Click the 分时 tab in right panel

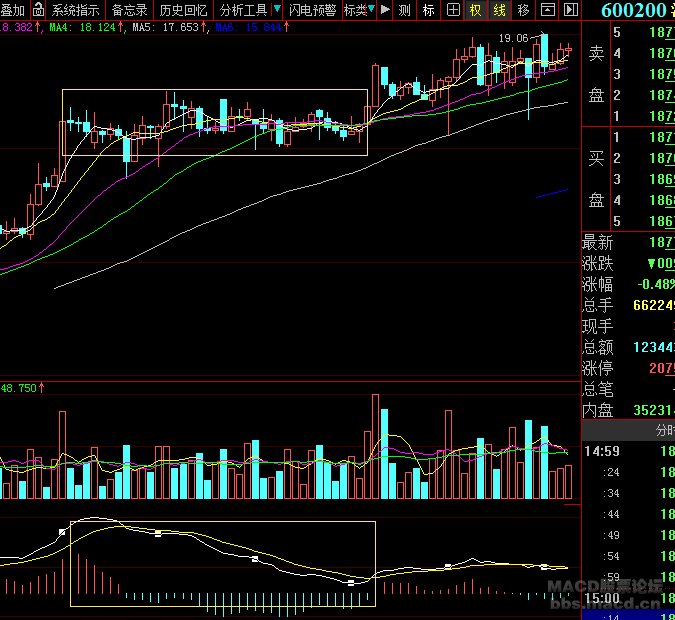(664, 430)
